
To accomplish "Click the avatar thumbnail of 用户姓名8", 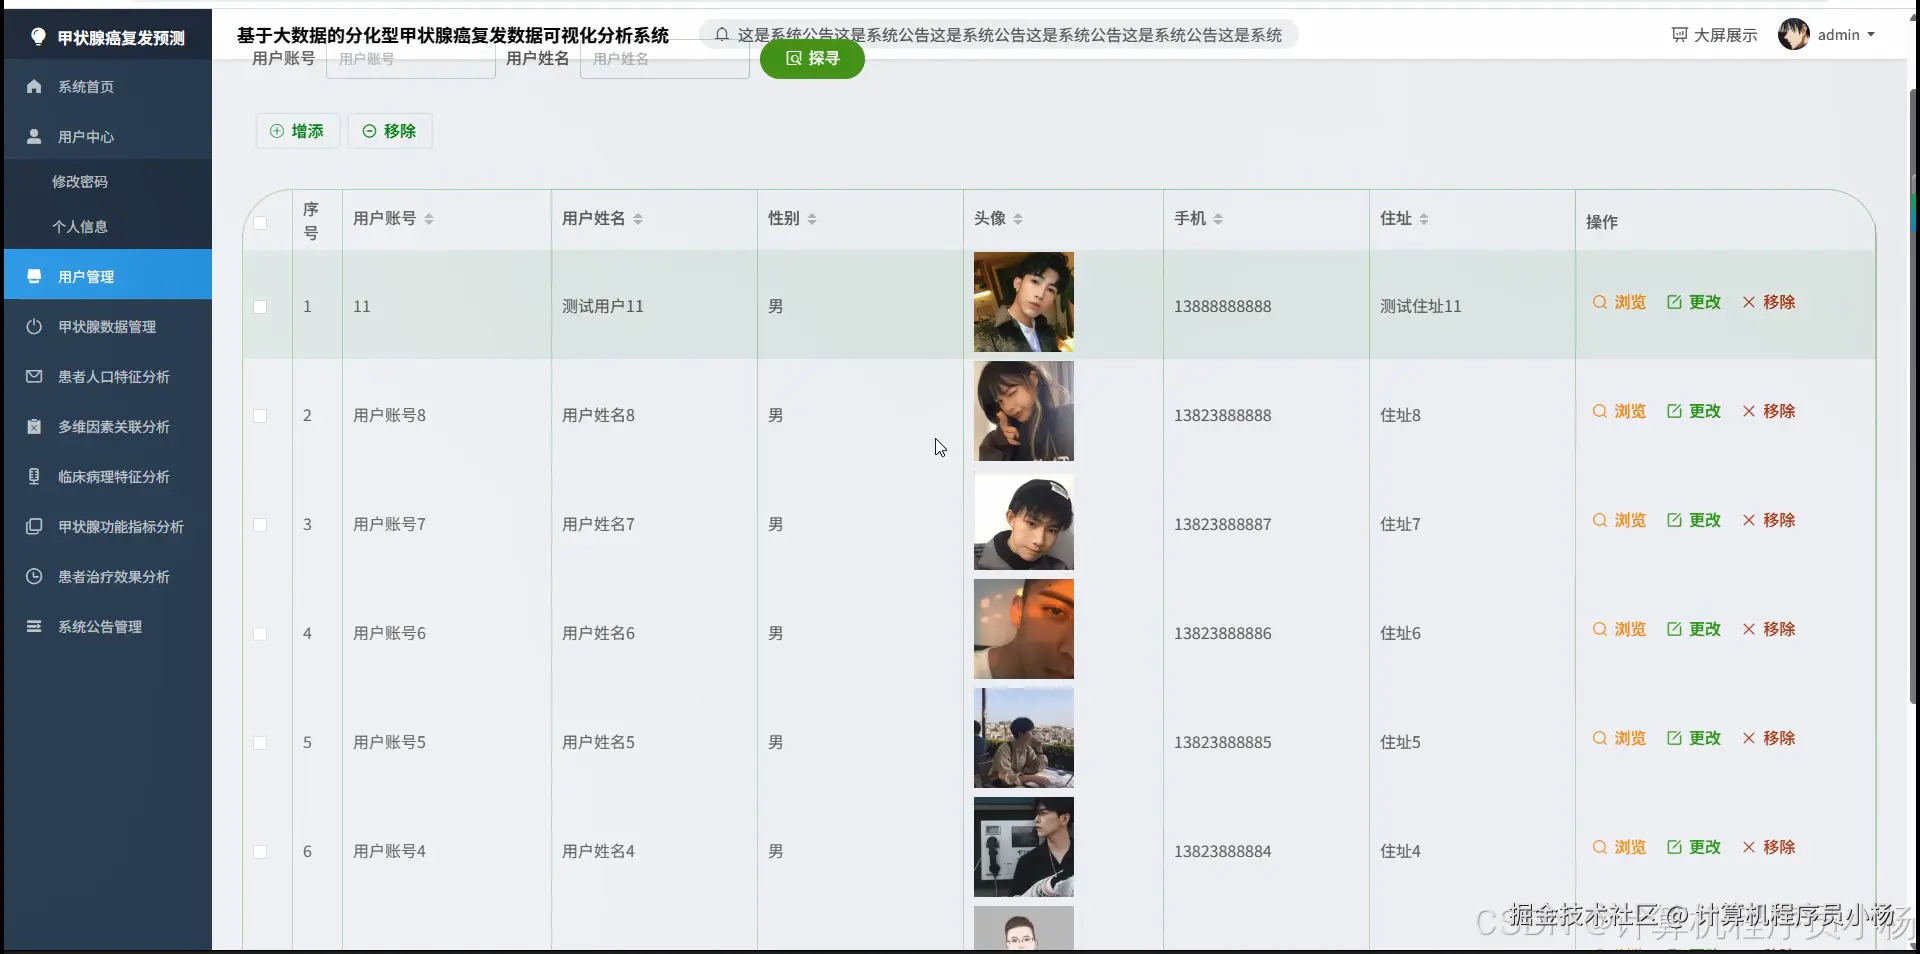I will pos(1024,411).
